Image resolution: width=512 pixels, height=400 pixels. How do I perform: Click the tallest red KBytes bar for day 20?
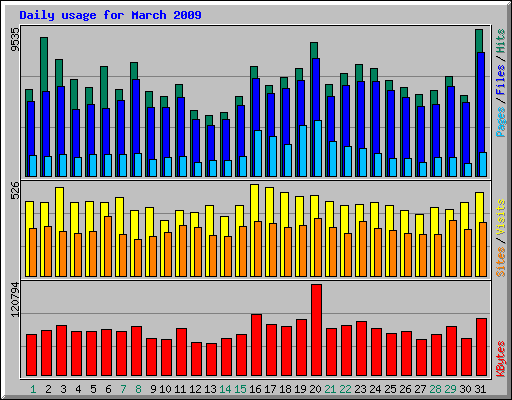click(x=316, y=330)
